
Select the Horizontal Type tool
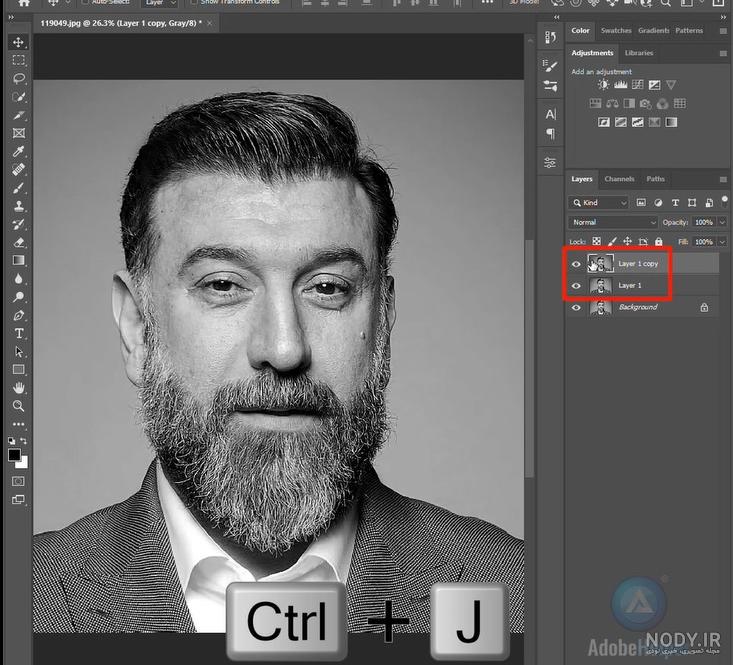pyautogui.click(x=19, y=333)
